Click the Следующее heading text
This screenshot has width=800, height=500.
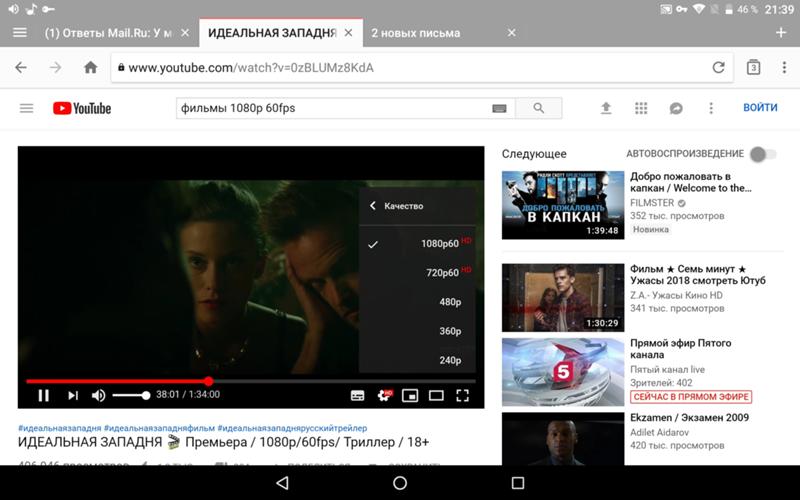[534, 154]
